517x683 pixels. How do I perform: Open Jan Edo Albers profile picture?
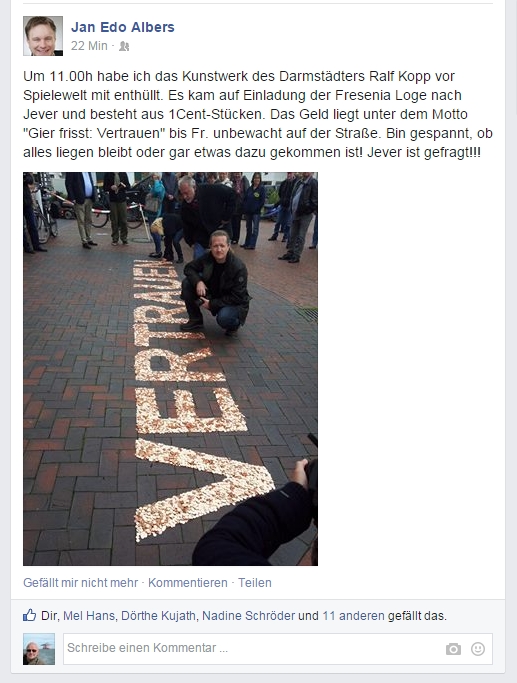[x=43, y=36]
